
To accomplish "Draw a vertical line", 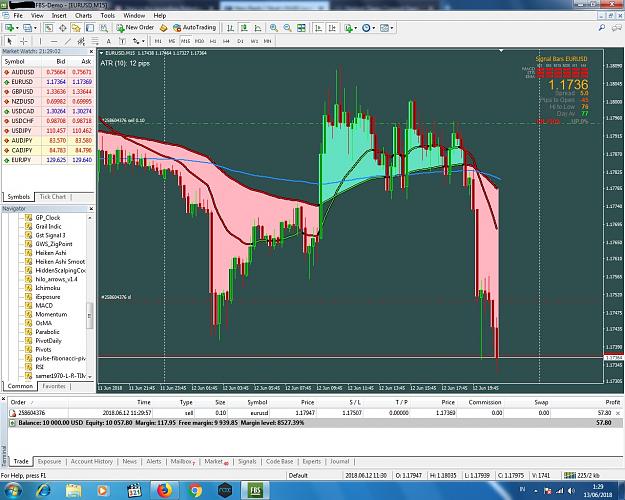I will coord(40,41).
